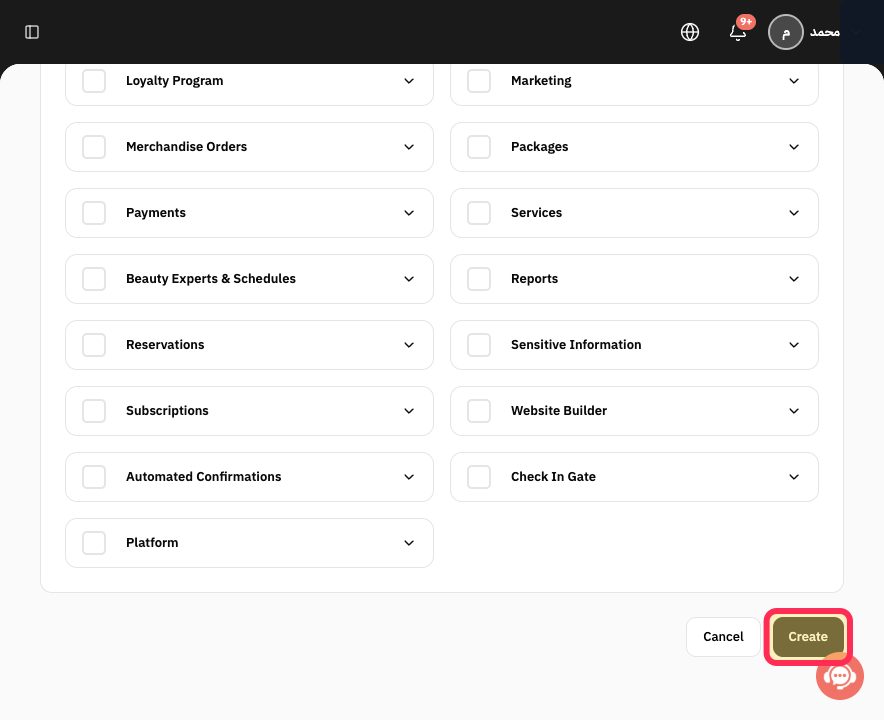Toggle the sidebar panel icon

coord(32,32)
